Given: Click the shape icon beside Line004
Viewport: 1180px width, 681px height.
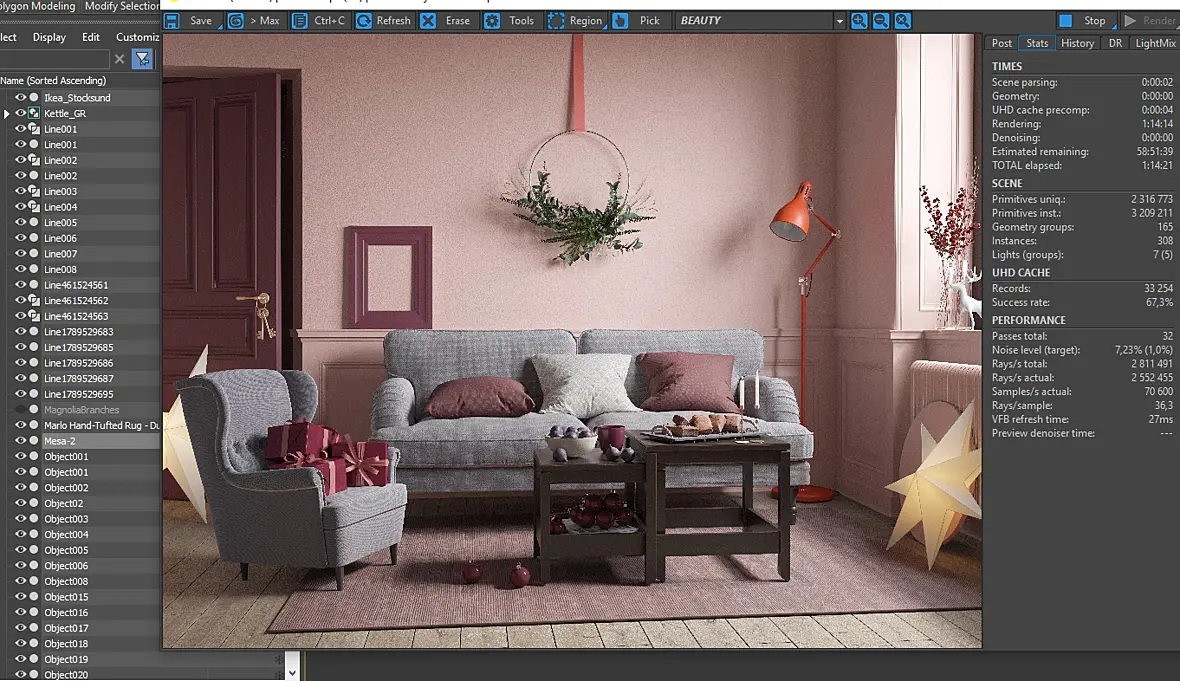Looking at the screenshot, I should pyautogui.click(x=34, y=207).
